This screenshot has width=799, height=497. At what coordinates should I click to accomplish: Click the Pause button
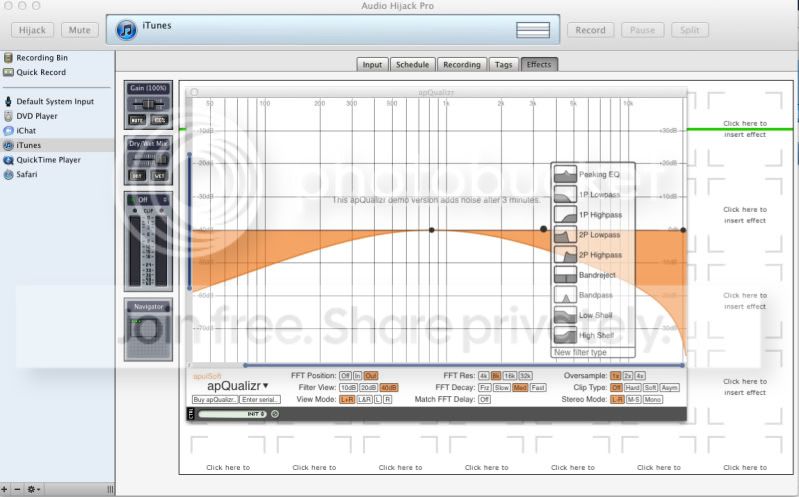coord(643,30)
